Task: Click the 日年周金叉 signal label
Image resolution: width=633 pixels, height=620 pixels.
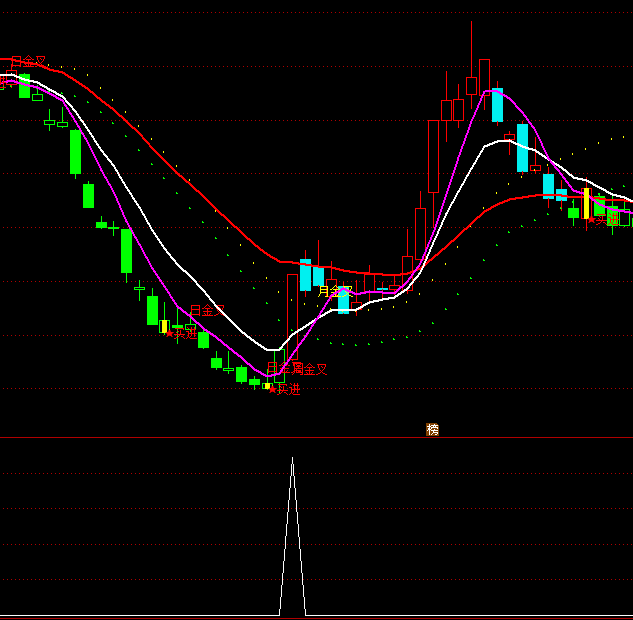Action: coord(297,369)
